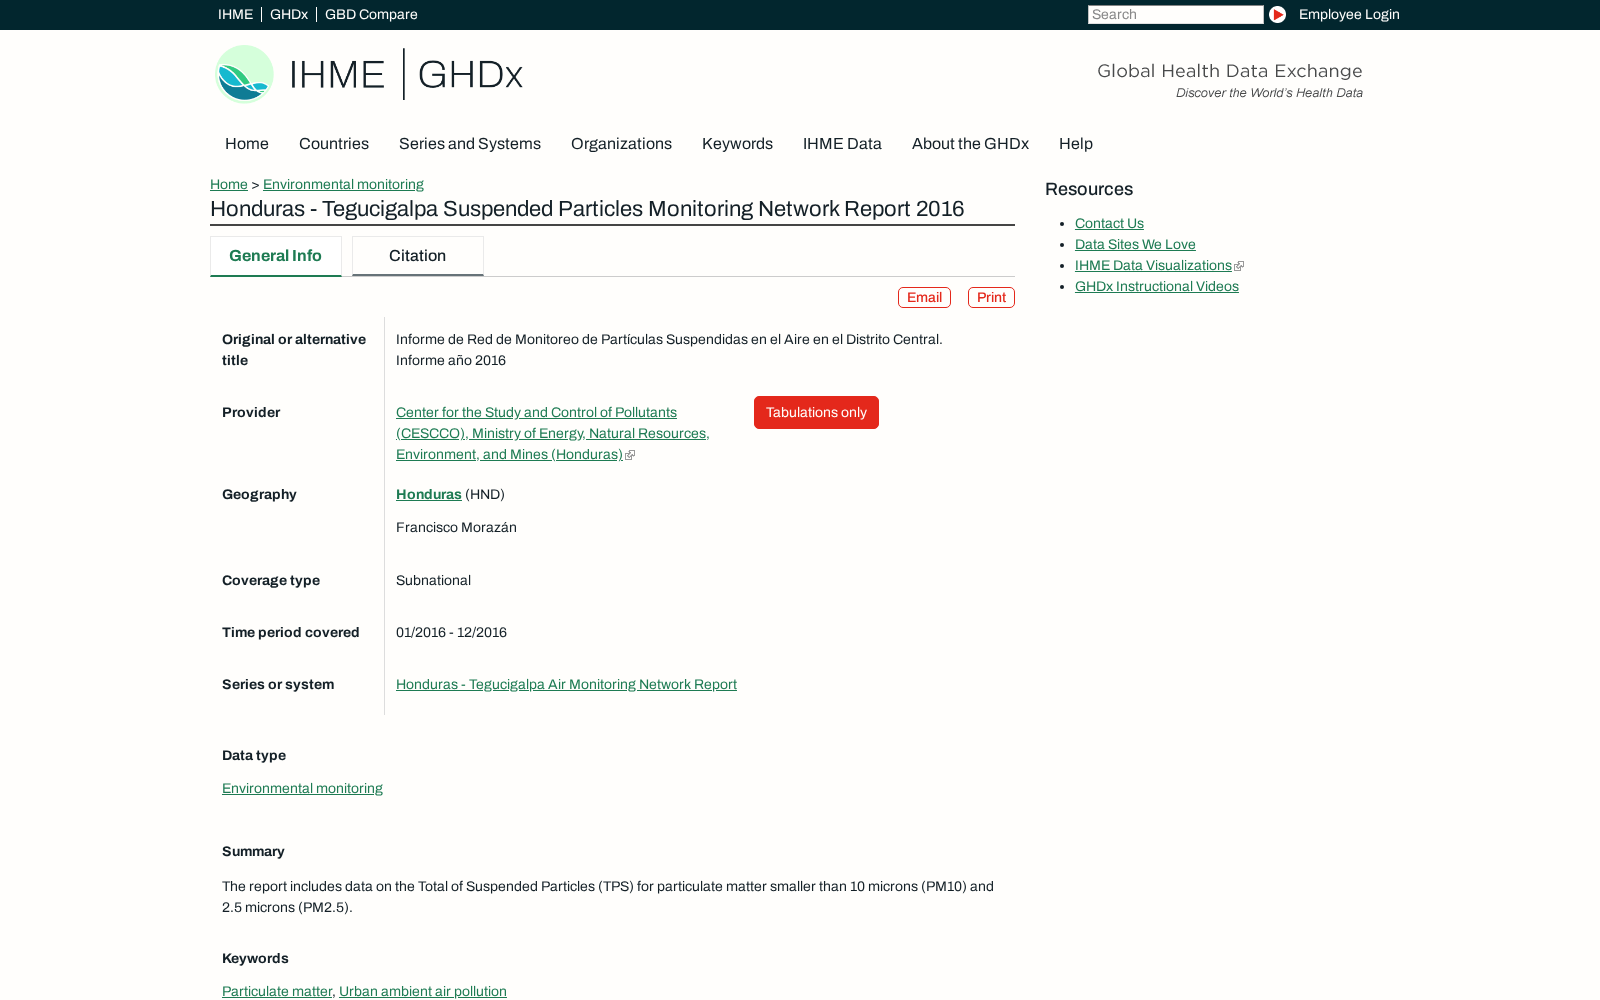This screenshot has height=1000, width=1600.
Task: Open the Organizations menu
Action: coord(621,144)
